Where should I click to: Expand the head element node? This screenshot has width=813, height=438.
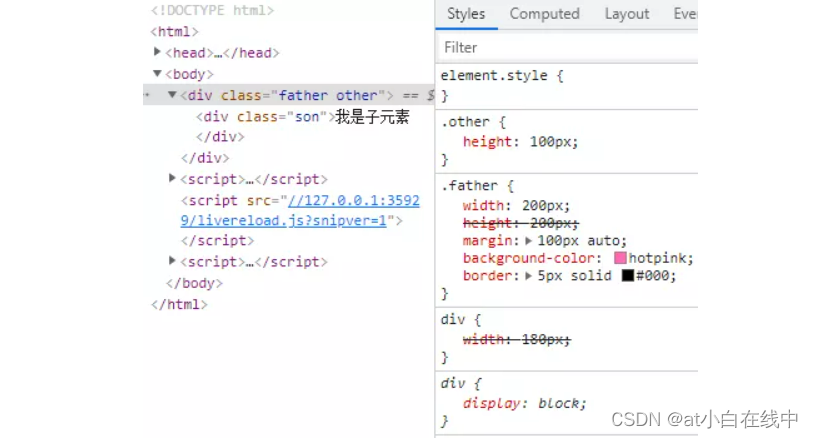[x=157, y=52]
